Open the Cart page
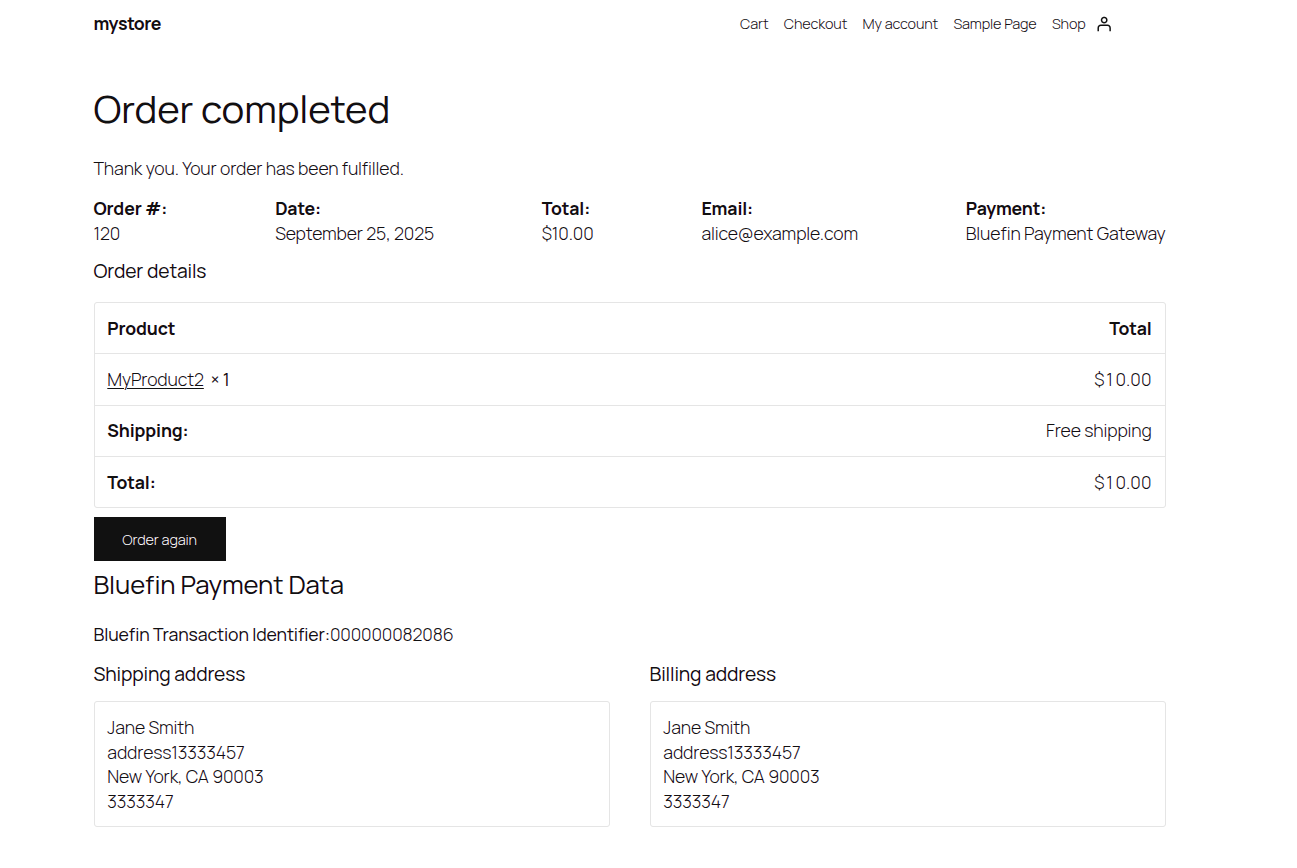The width and height of the screenshot is (1297, 868). click(753, 24)
